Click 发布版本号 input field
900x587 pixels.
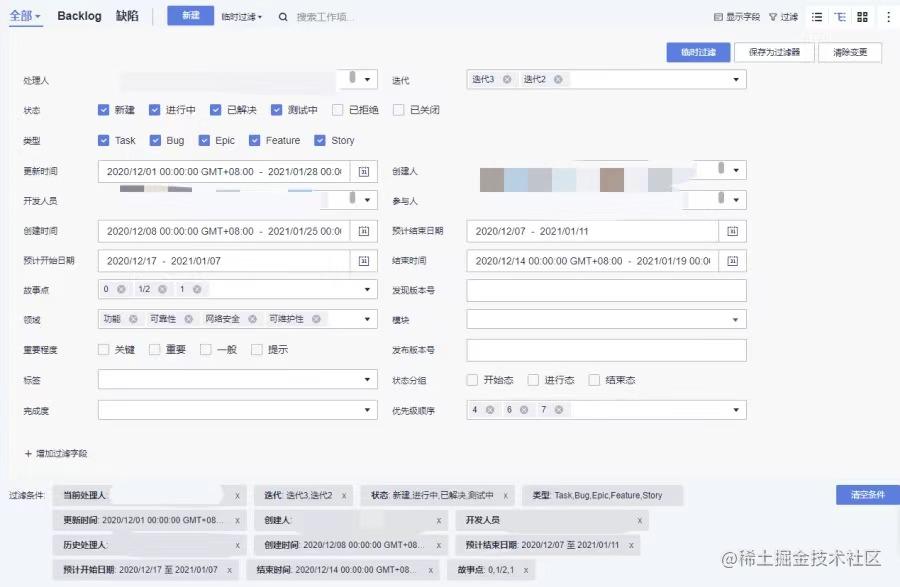(606, 350)
